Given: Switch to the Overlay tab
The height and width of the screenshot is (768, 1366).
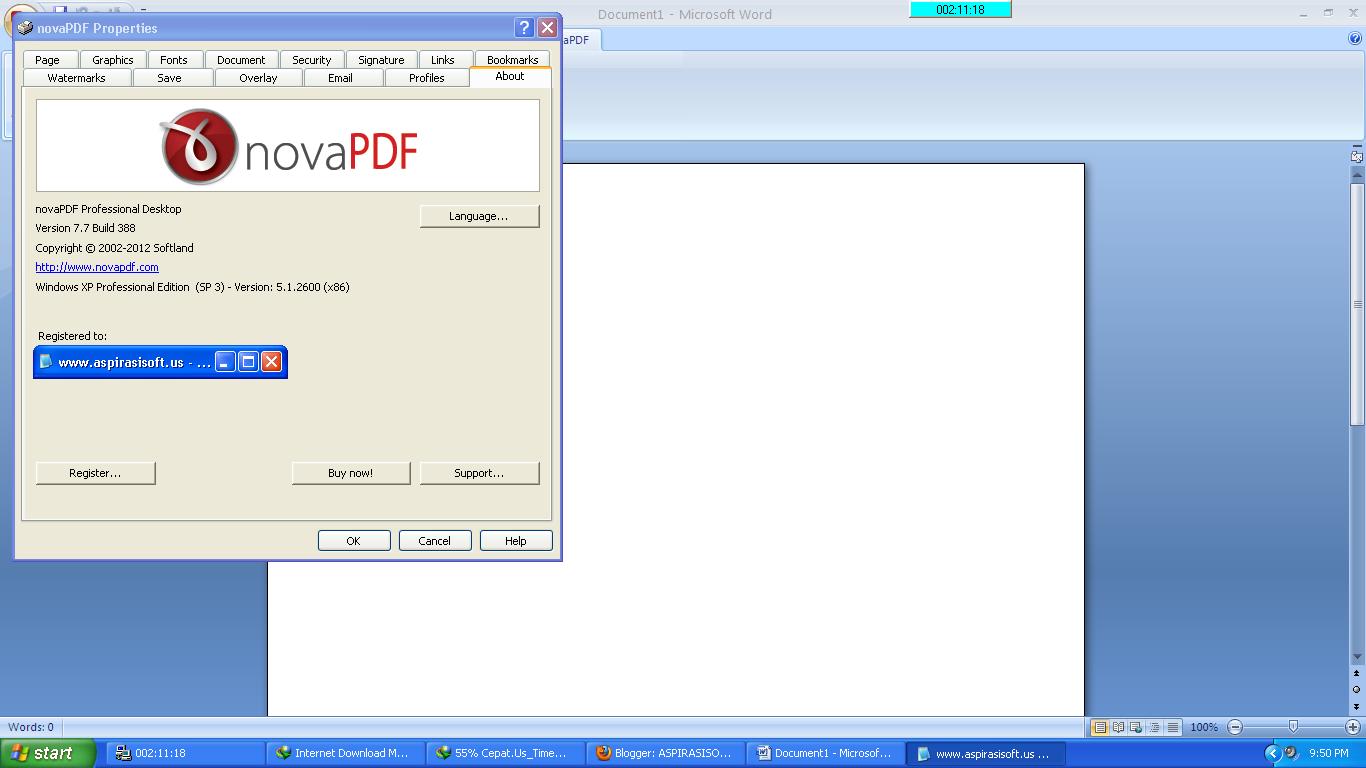Looking at the screenshot, I should 258,78.
